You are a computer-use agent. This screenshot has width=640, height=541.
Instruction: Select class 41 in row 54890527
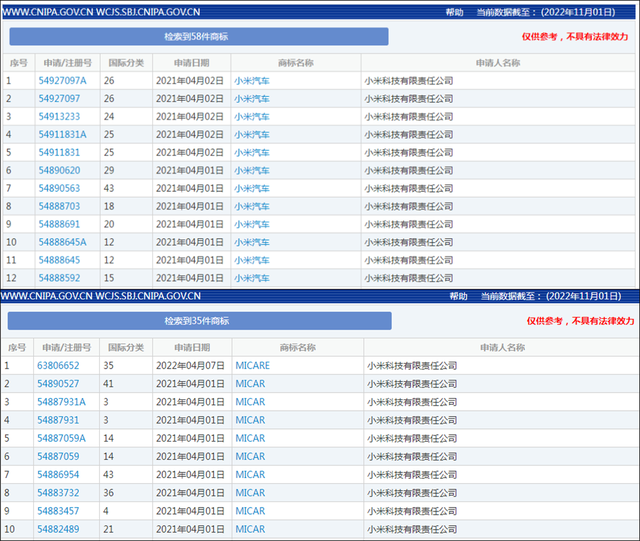pos(108,384)
